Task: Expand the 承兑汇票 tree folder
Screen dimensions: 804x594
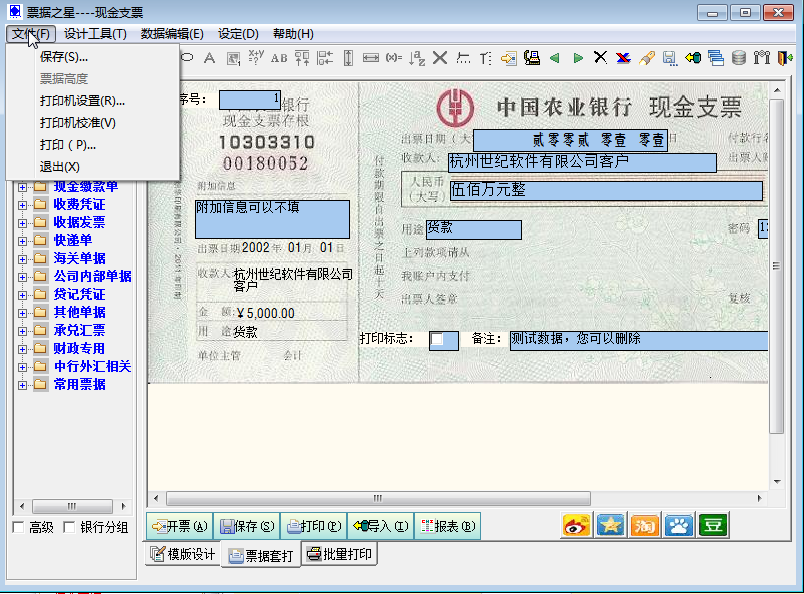Action: click(22, 331)
